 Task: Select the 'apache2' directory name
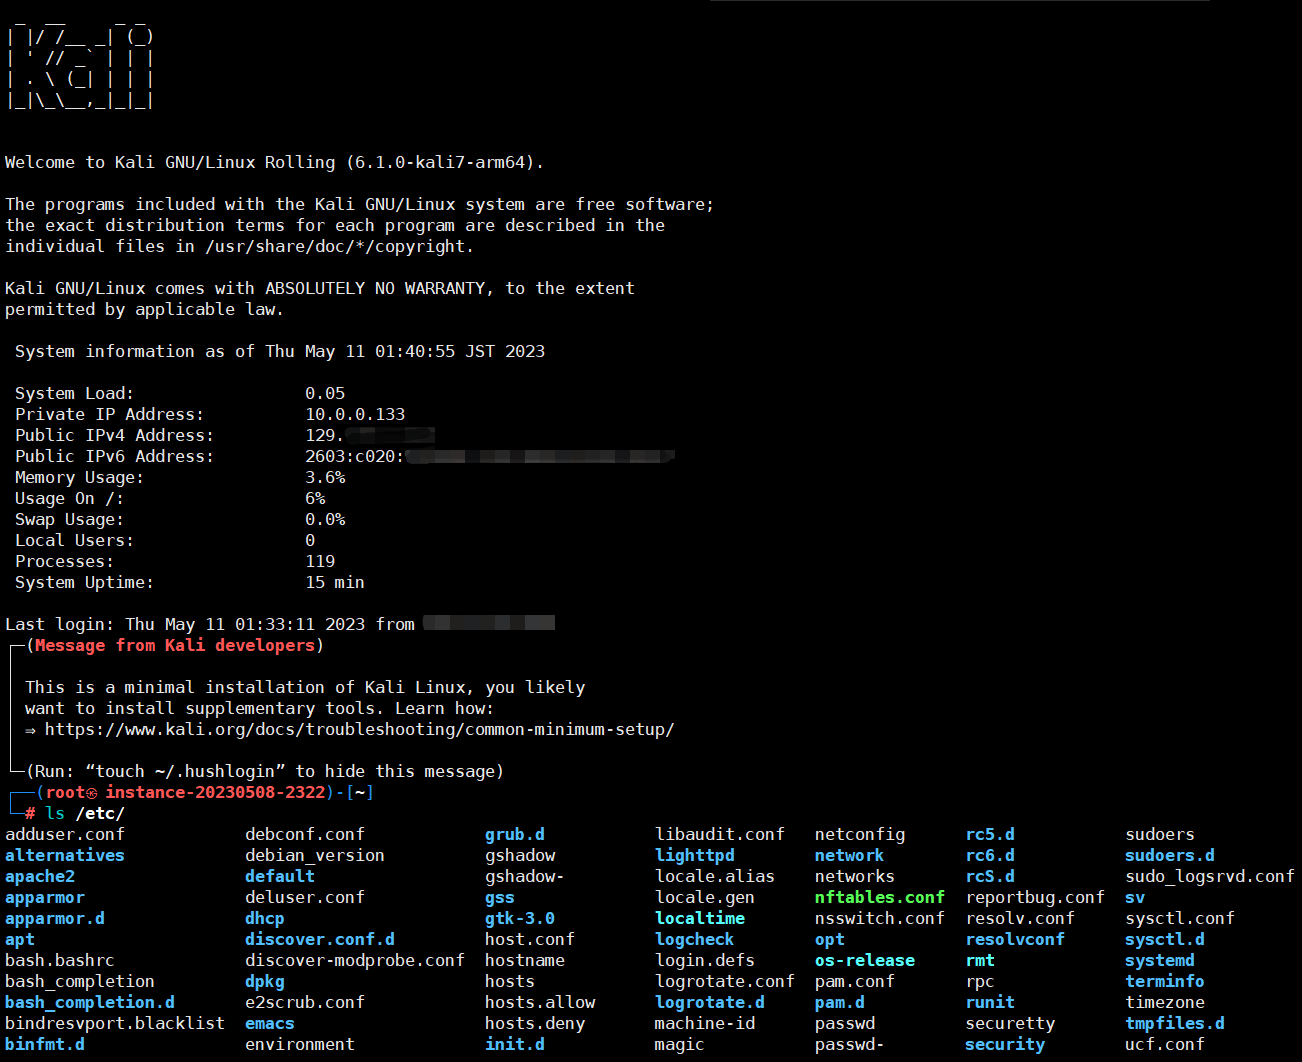pos(40,876)
